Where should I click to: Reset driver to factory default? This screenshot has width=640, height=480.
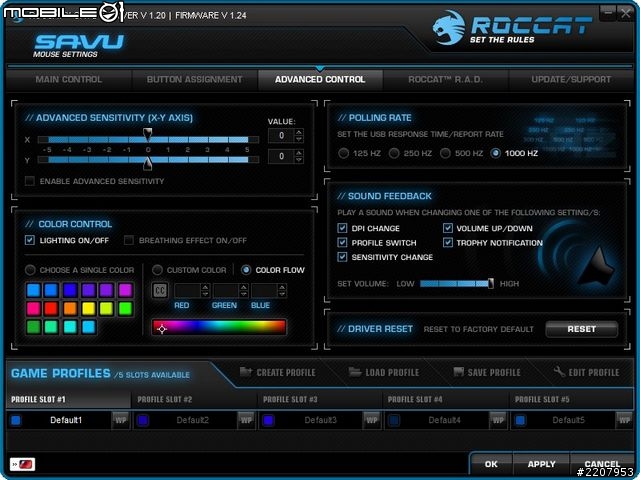coord(582,329)
